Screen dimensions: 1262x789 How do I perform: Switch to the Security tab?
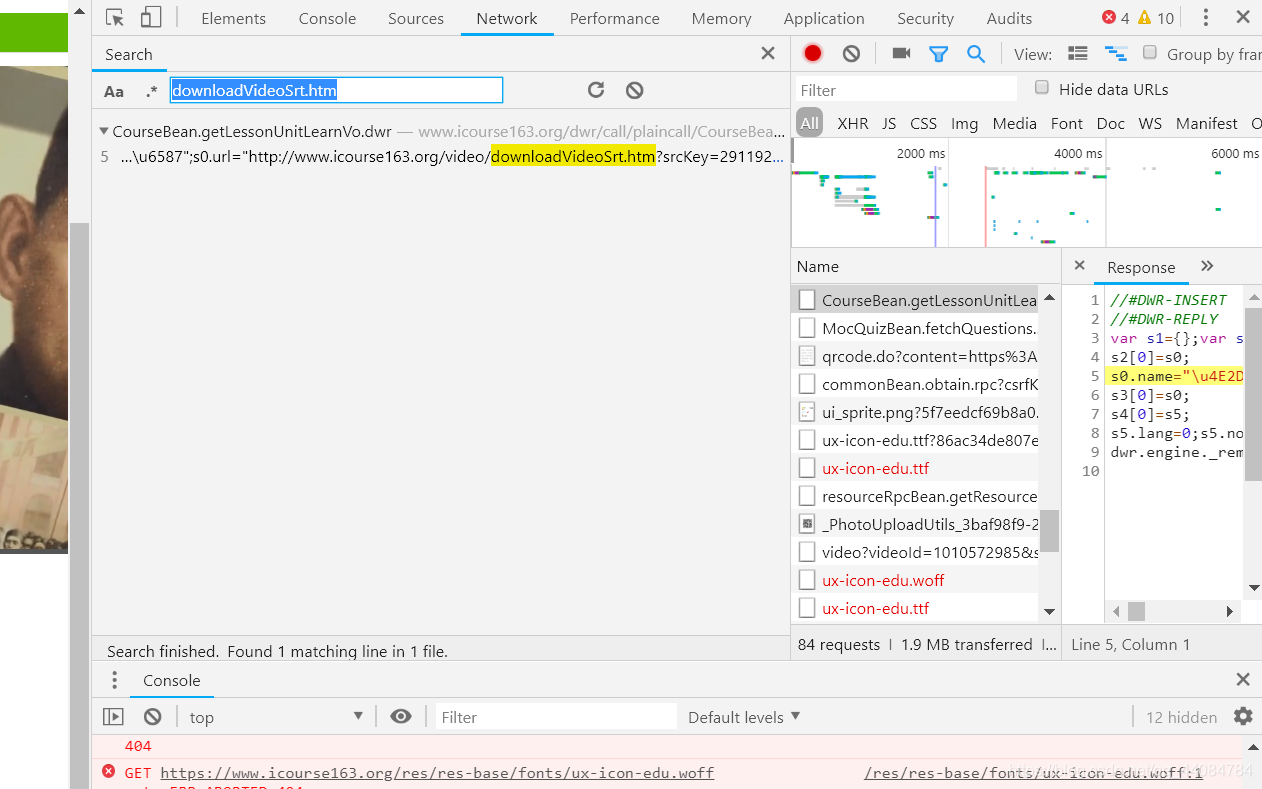tap(925, 18)
